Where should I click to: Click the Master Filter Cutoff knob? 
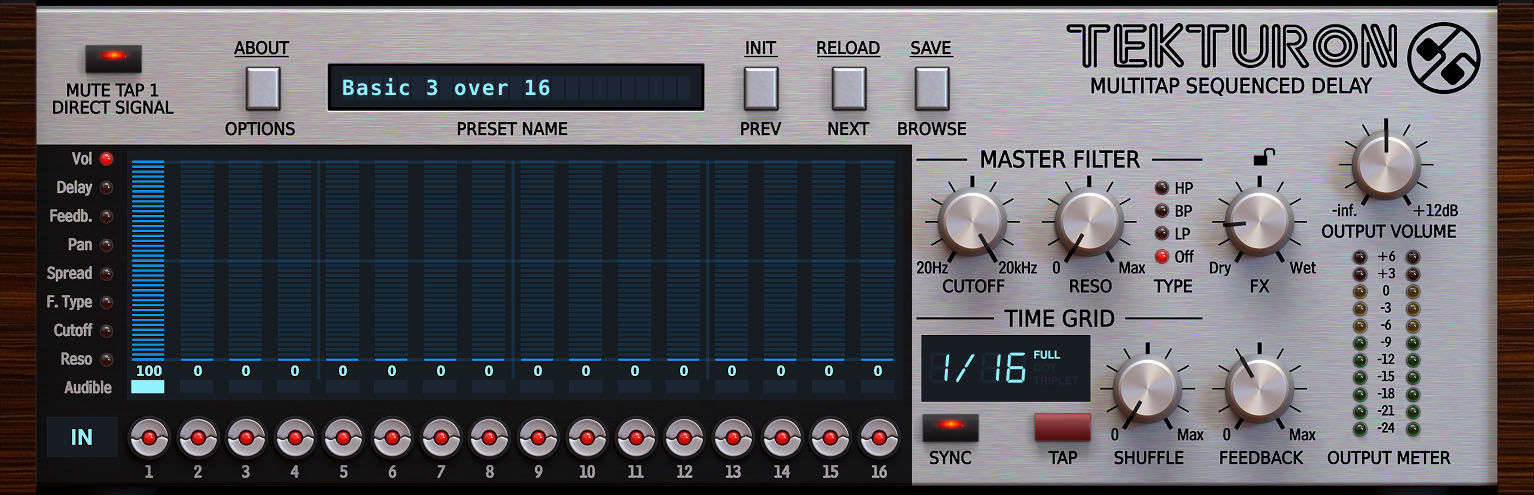[973, 223]
